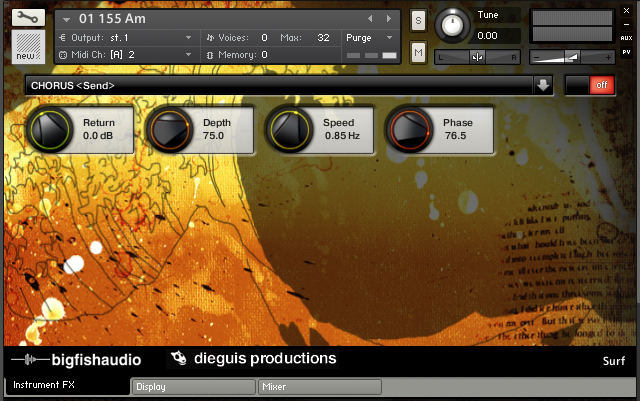
Task: Click the Depth 75.0 value
Action: click(x=213, y=136)
